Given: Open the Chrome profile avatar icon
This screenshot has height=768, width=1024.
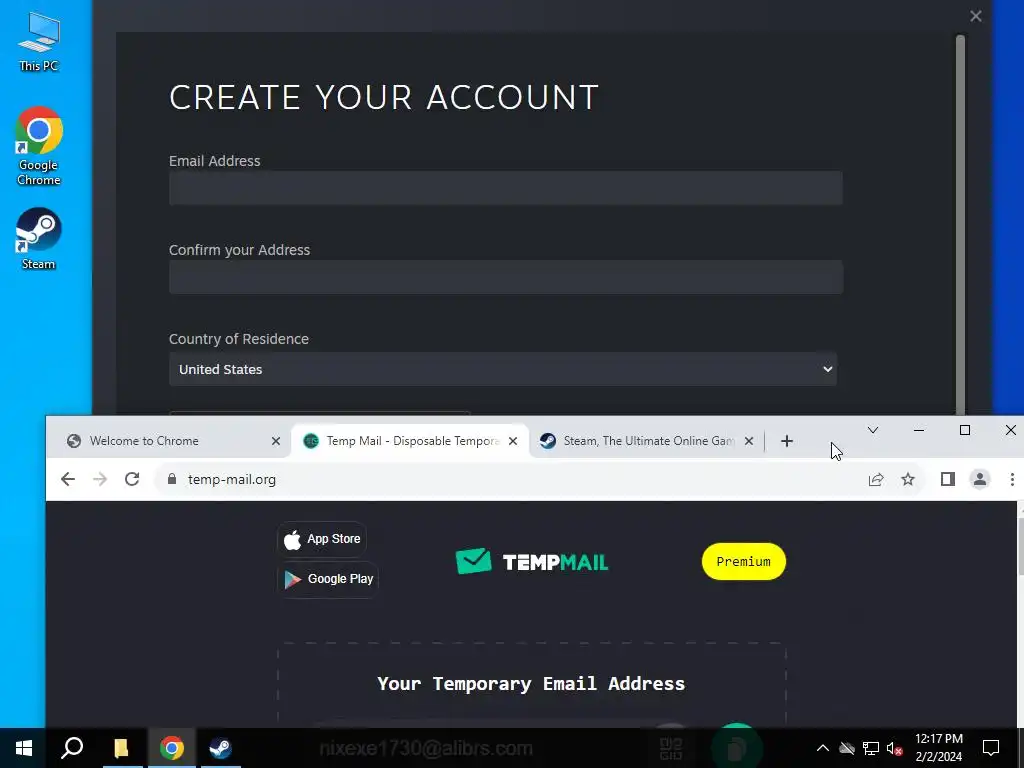Looking at the screenshot, I should [x=980, y=479].
